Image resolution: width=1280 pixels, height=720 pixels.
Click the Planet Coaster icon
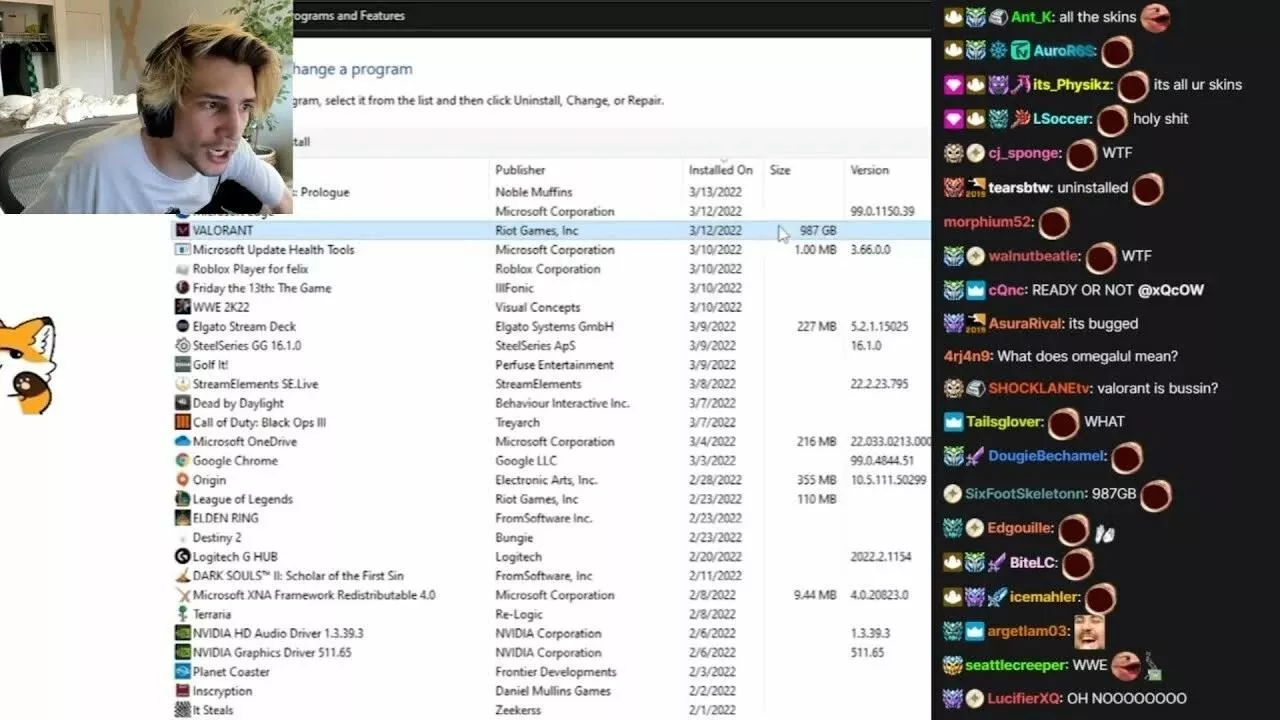click(182, 672)
